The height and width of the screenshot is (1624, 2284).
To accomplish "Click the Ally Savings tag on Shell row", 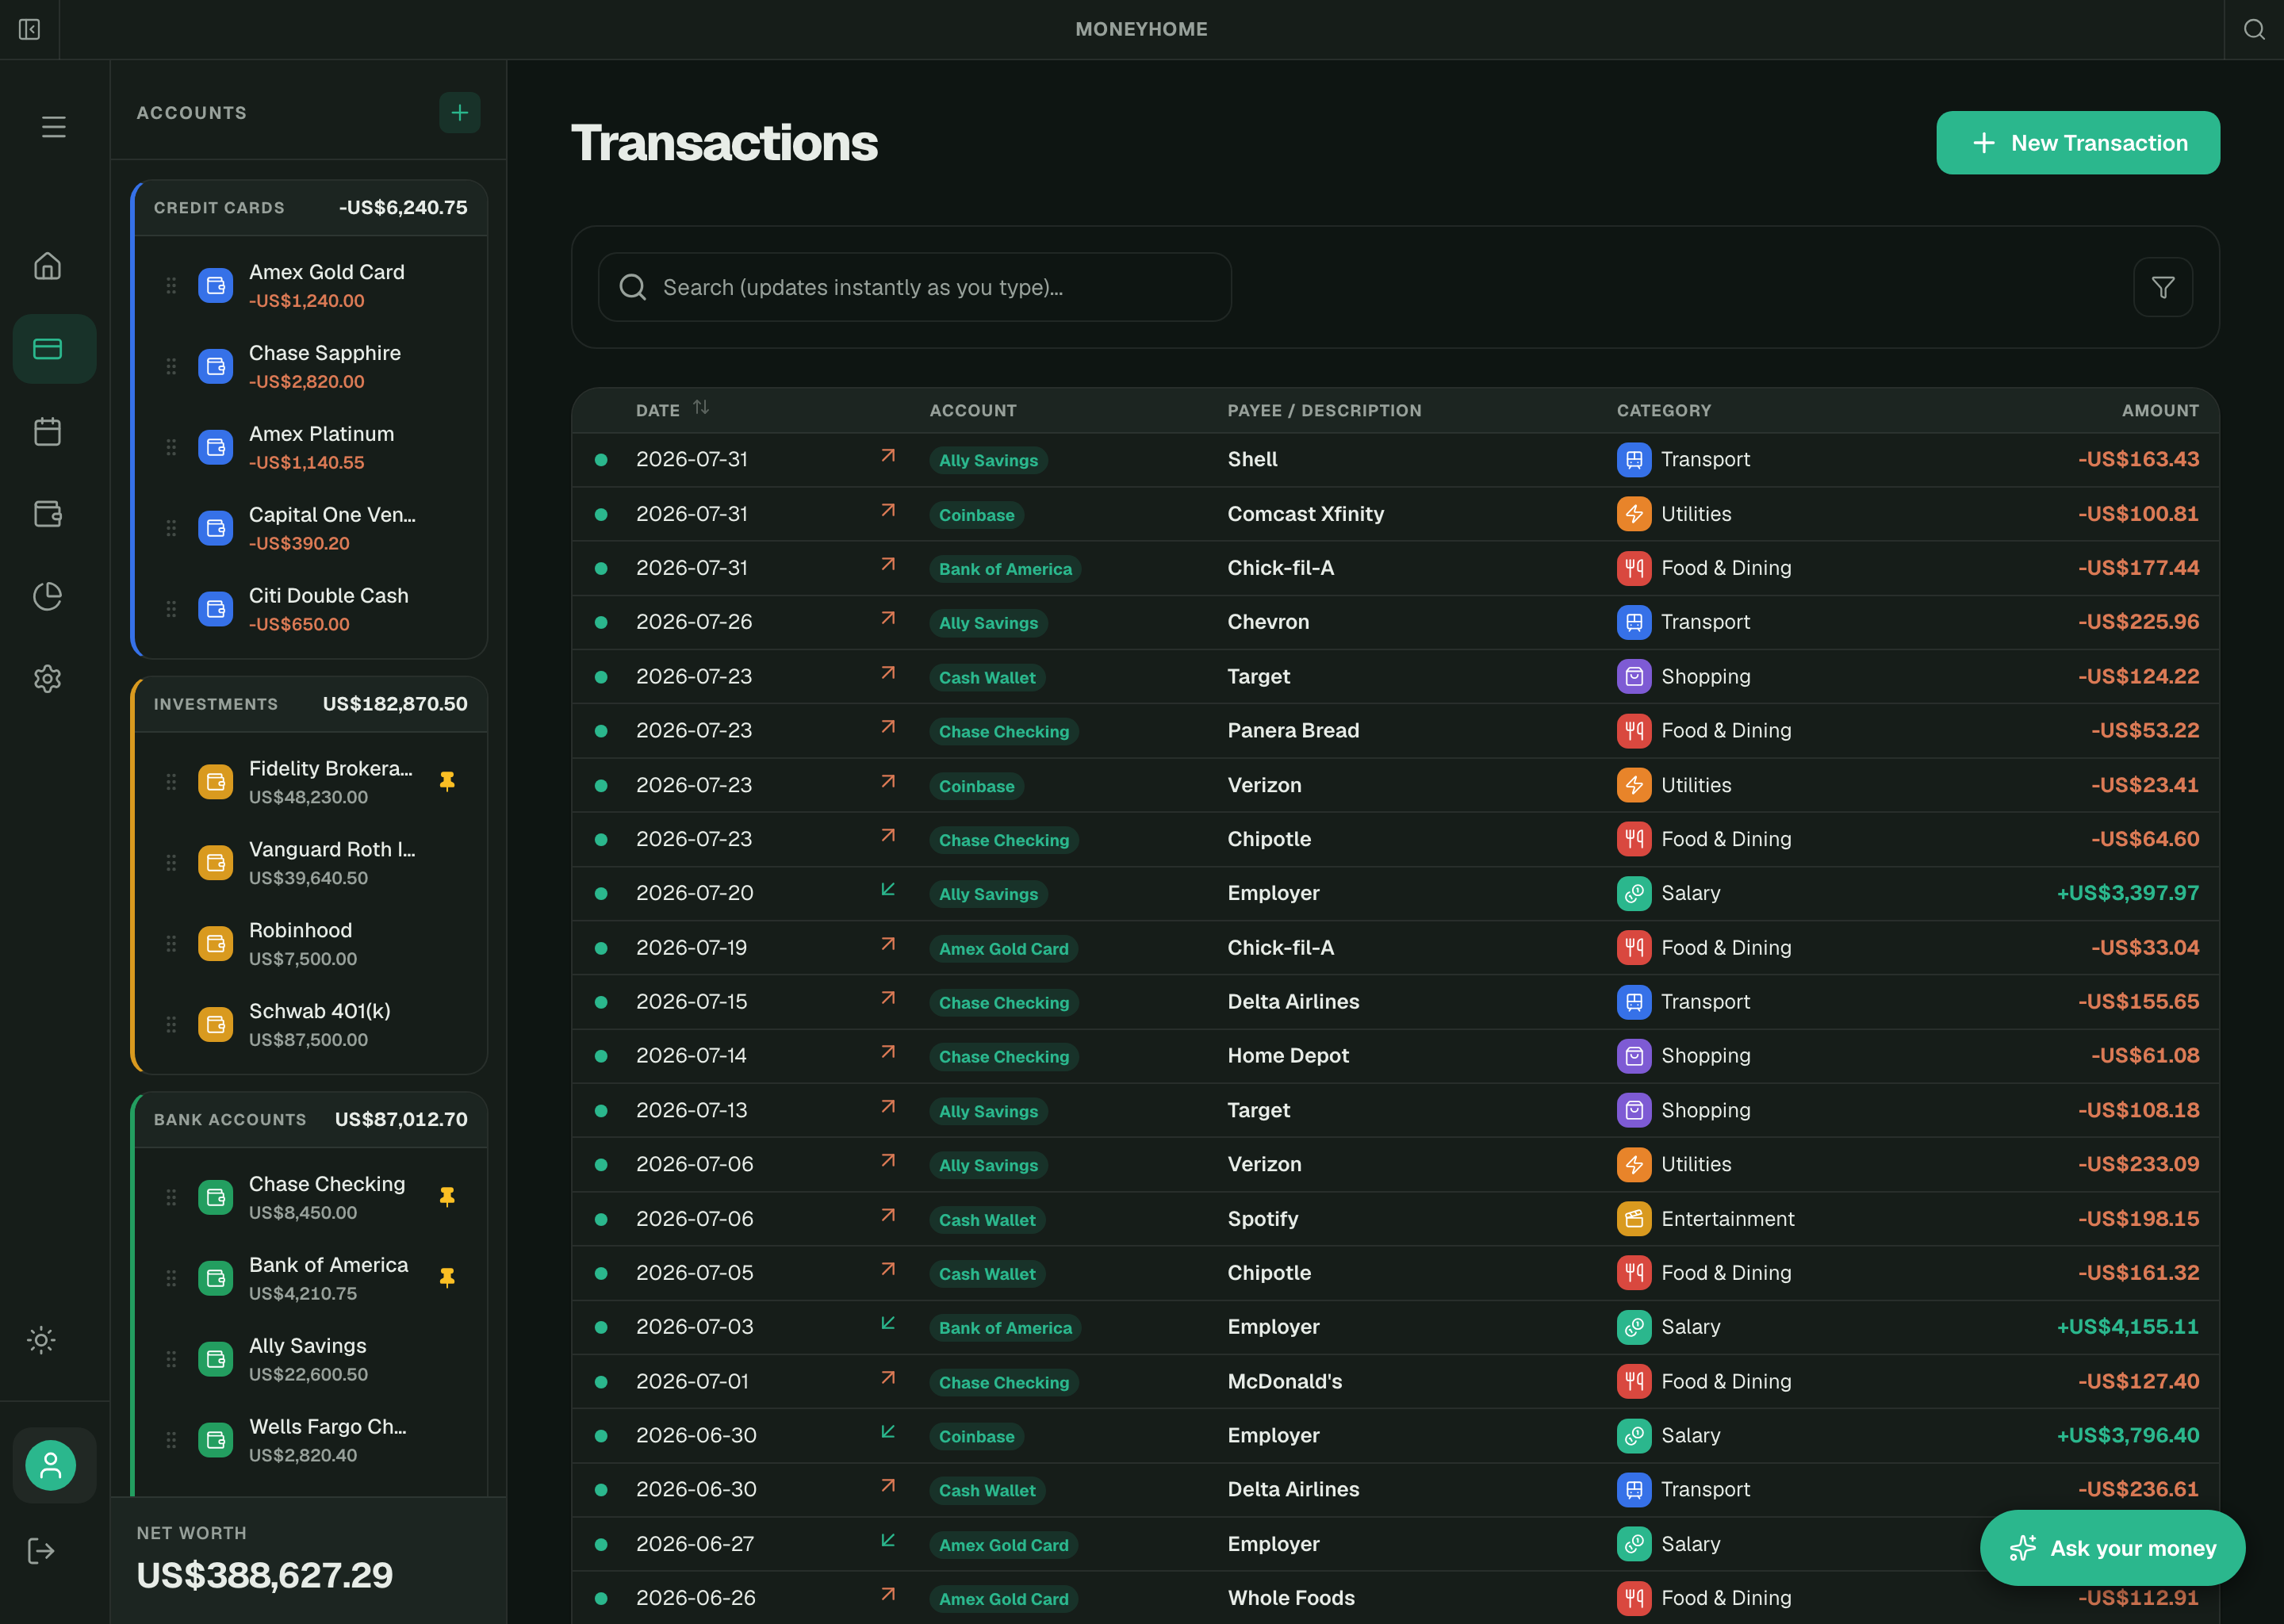I will (988, 461).
